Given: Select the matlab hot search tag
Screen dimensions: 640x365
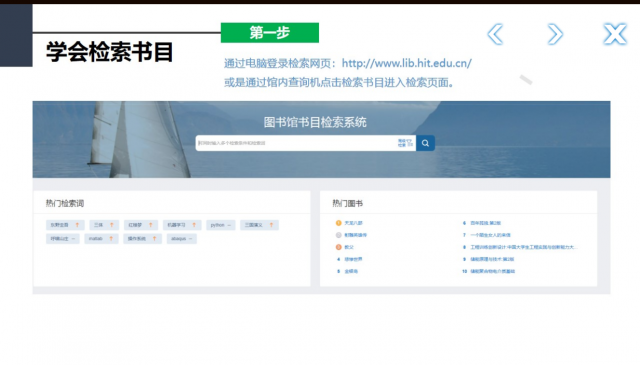Looking at the screenshot, I should click(x=101, y=239).
